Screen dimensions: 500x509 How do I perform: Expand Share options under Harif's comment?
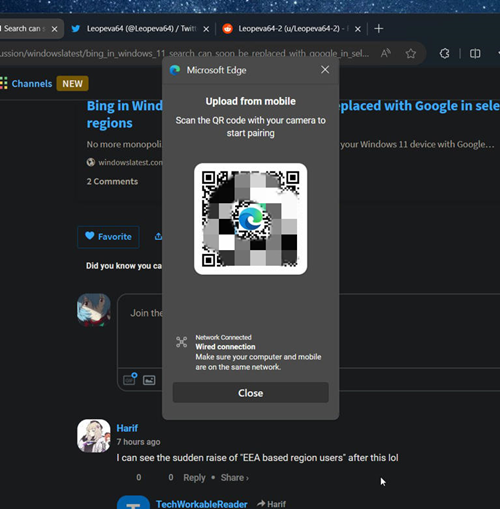pos(235,477)
